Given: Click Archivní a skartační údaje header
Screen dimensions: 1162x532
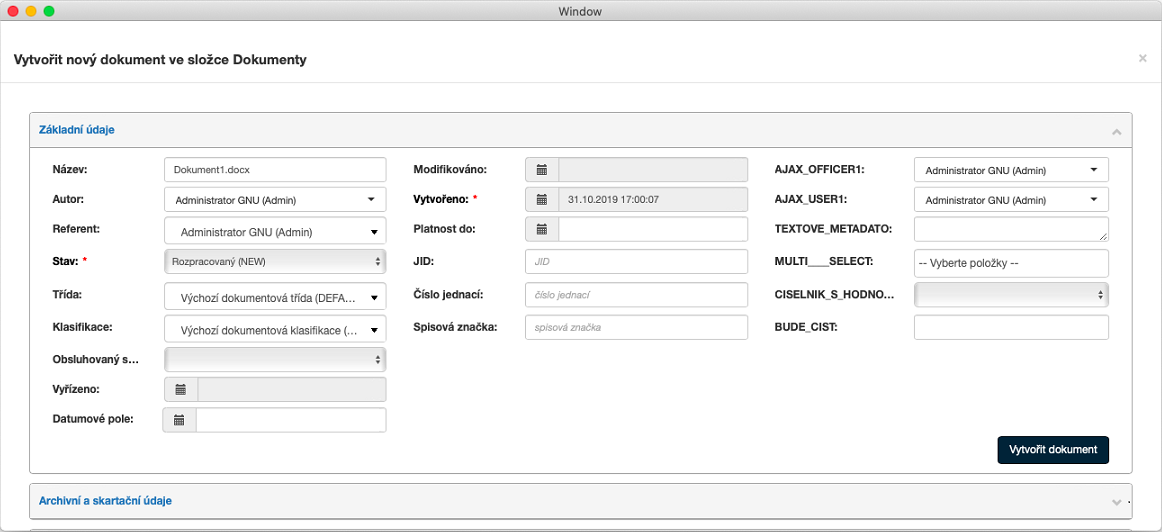Looking at the screenshot, I should point(112,500).
